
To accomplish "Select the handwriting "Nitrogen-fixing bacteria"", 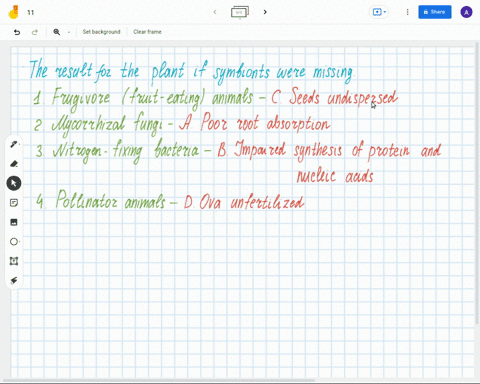I will (126, 151).
